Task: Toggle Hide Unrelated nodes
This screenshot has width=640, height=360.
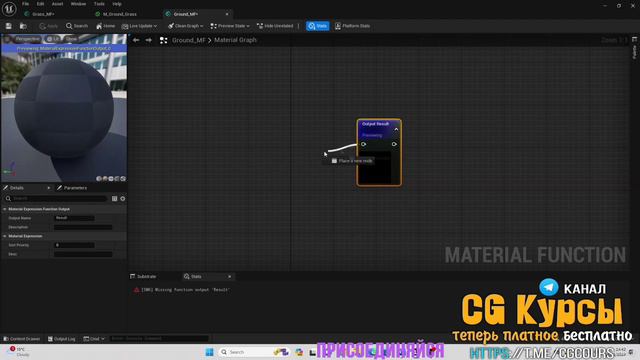Action: [275, 26]
